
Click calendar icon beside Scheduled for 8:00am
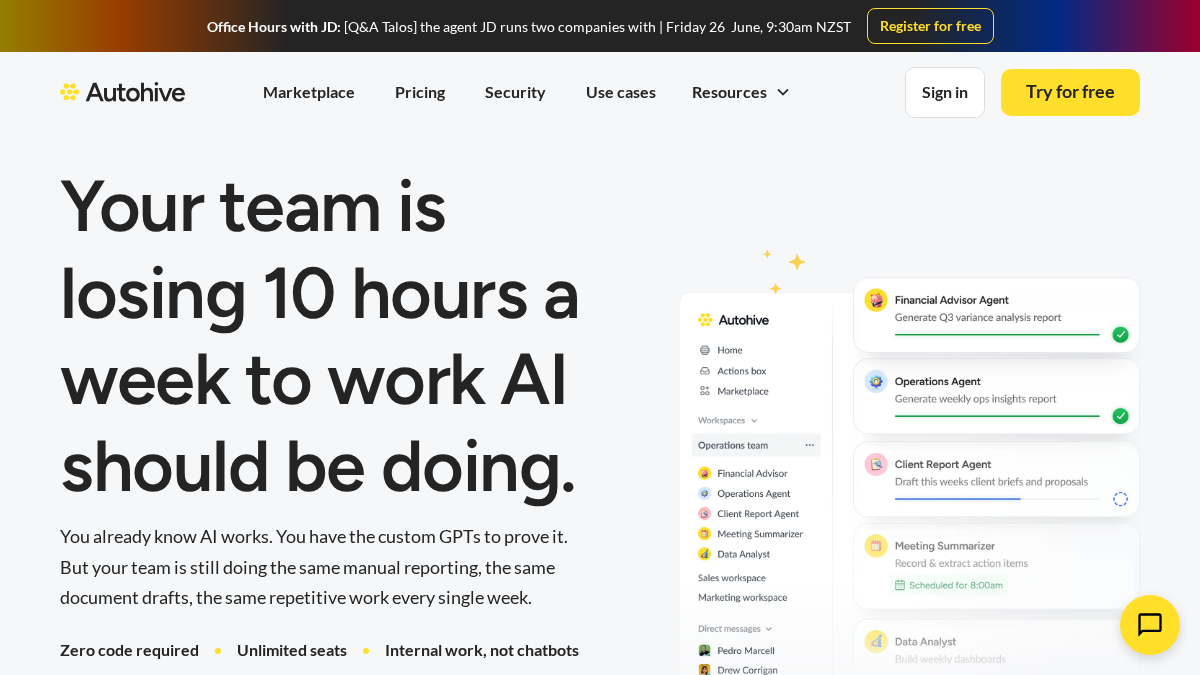click(x=901, y=585)
